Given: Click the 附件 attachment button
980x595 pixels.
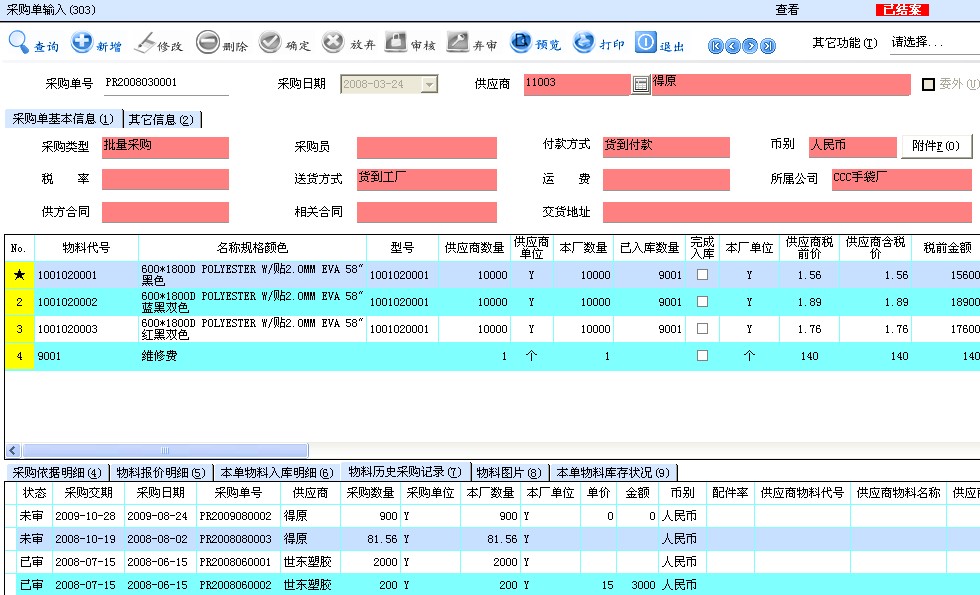Looking at the screenshot, I should 936,146.
